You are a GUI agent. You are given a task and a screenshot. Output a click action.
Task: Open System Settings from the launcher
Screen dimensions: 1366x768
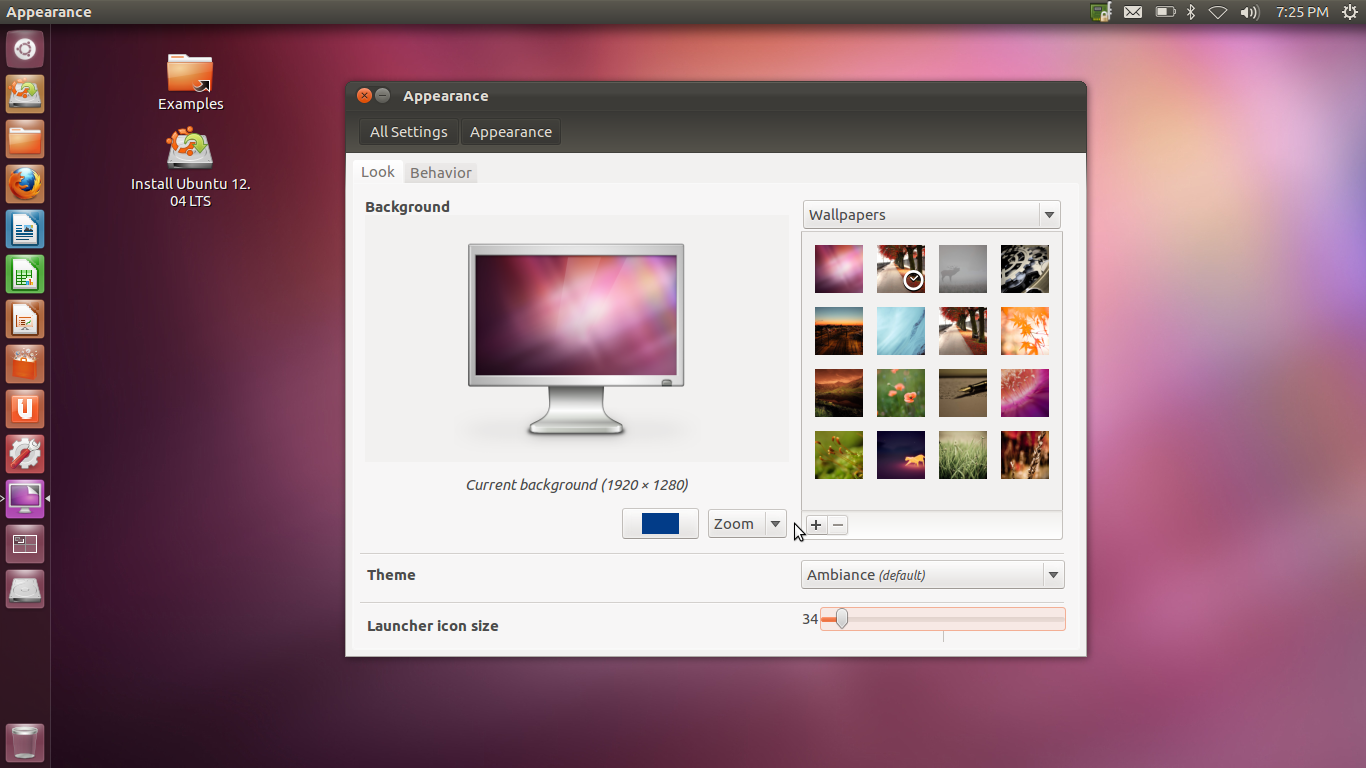(25, 454)
